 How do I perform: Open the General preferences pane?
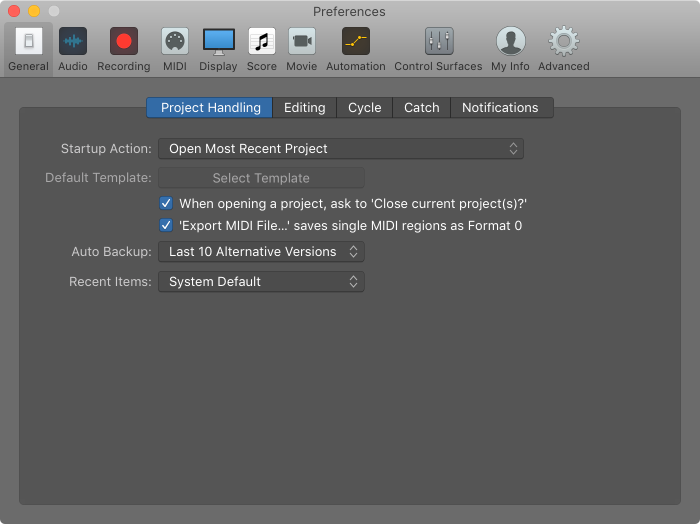click(x=29, y=49)
